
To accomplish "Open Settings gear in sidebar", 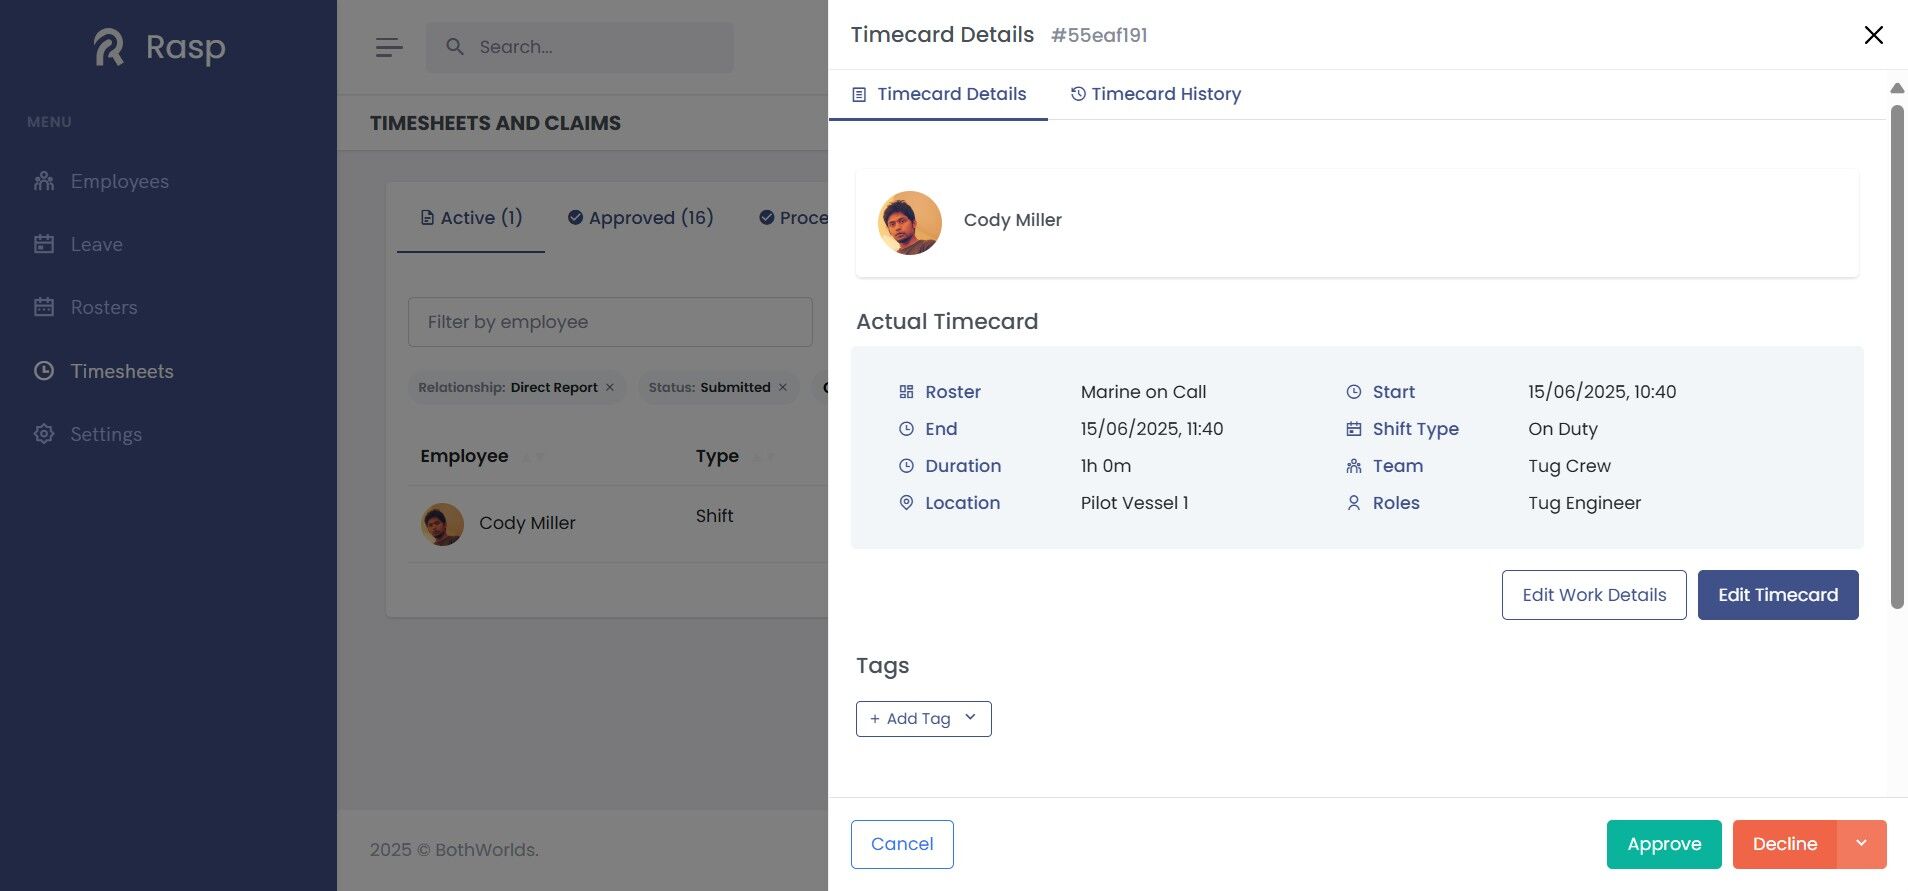I will [x=44, y=434].
